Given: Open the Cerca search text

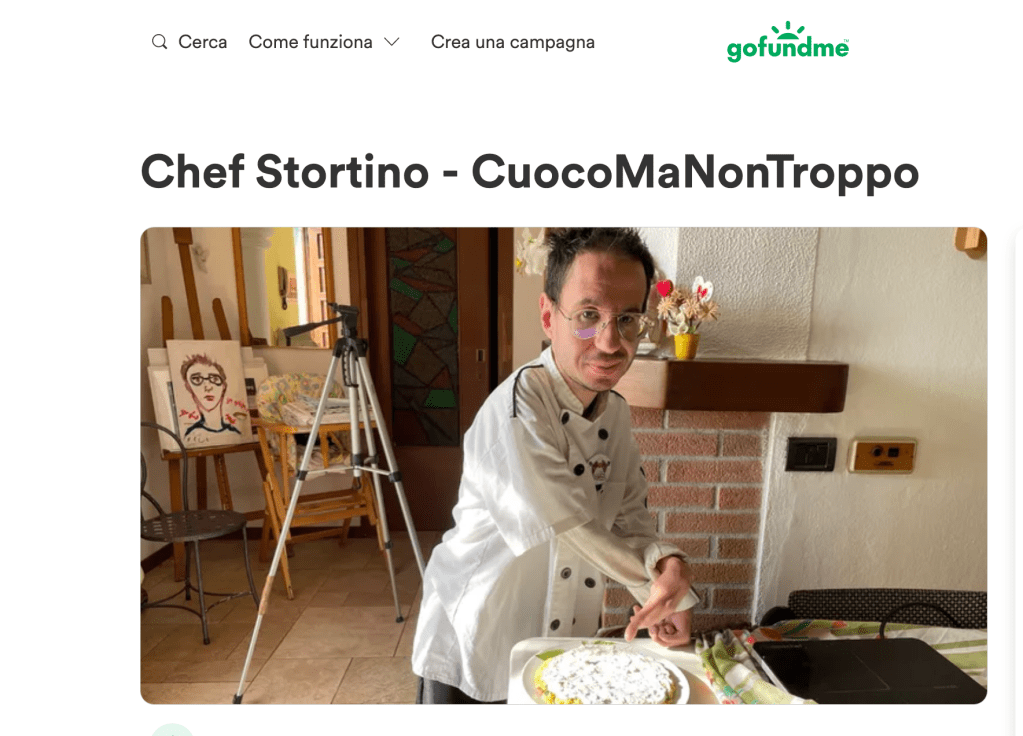Looking at the screenshot, I should [202, 42].
